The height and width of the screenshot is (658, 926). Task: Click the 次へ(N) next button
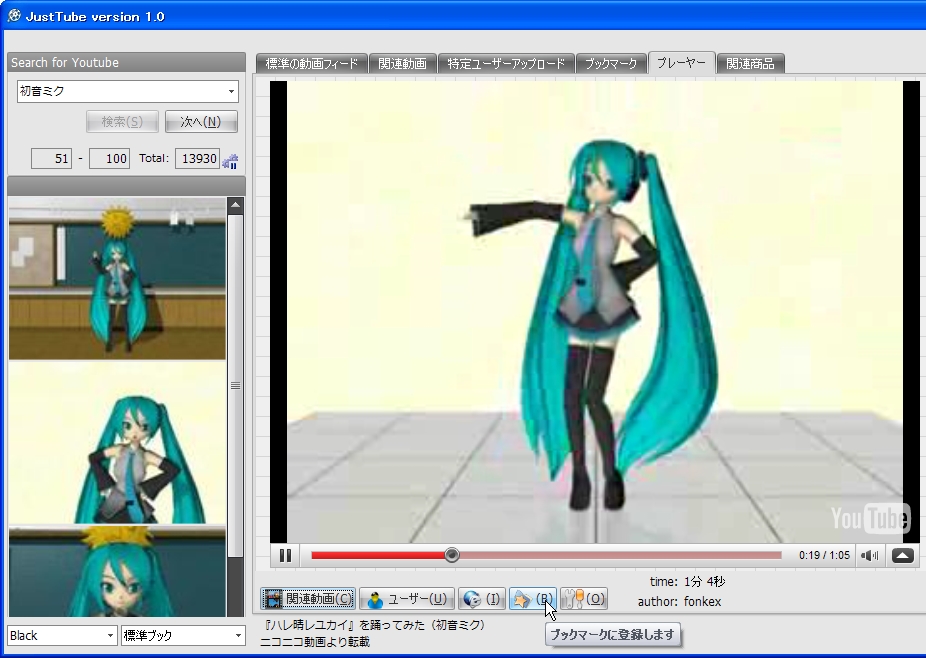[x=201, y=122]
